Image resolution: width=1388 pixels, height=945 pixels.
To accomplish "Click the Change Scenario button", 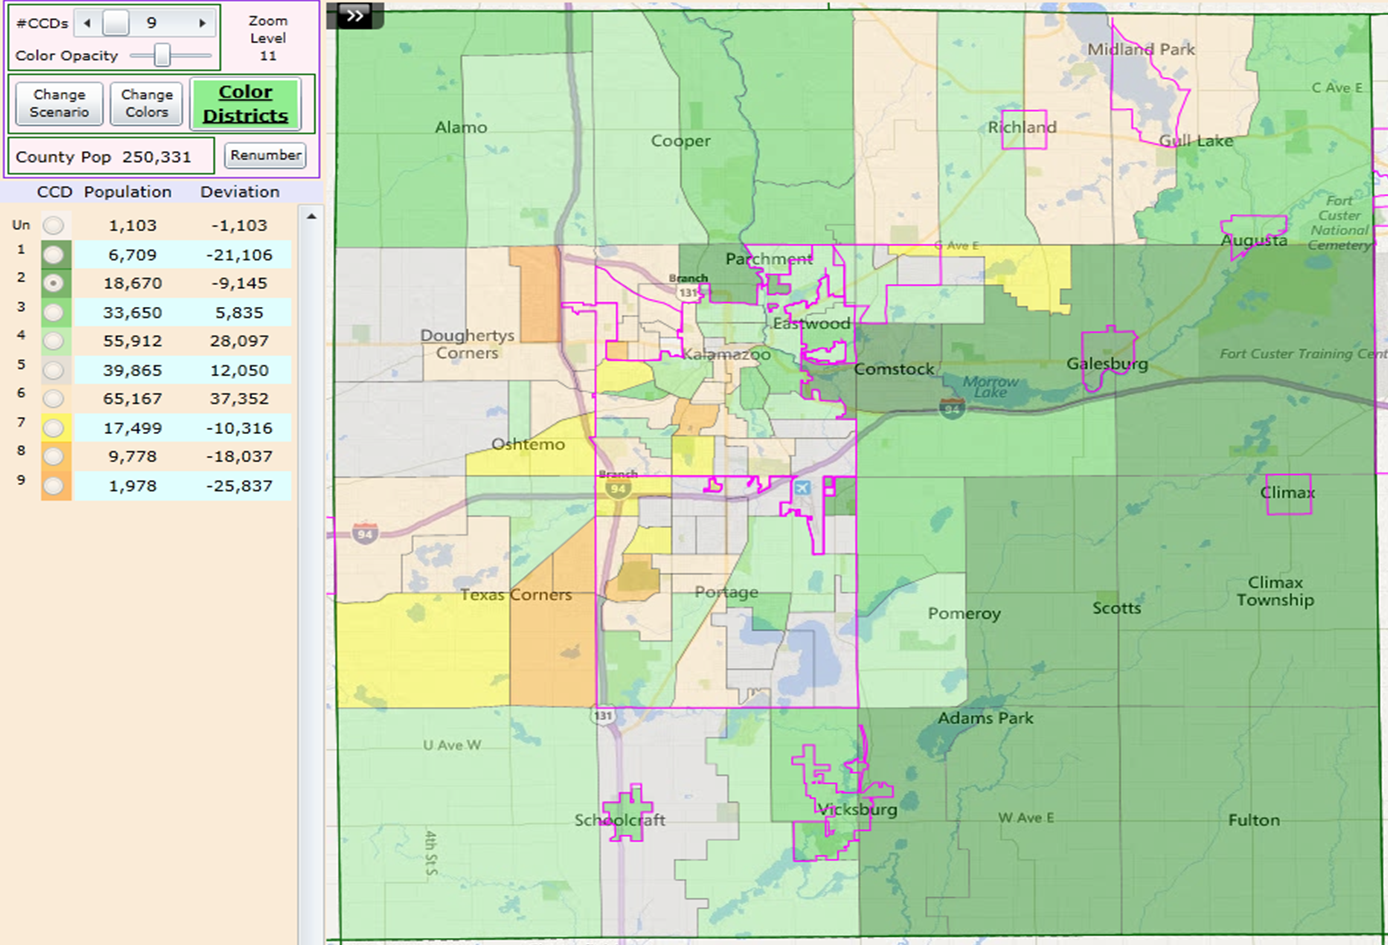I will pos(57,102).
